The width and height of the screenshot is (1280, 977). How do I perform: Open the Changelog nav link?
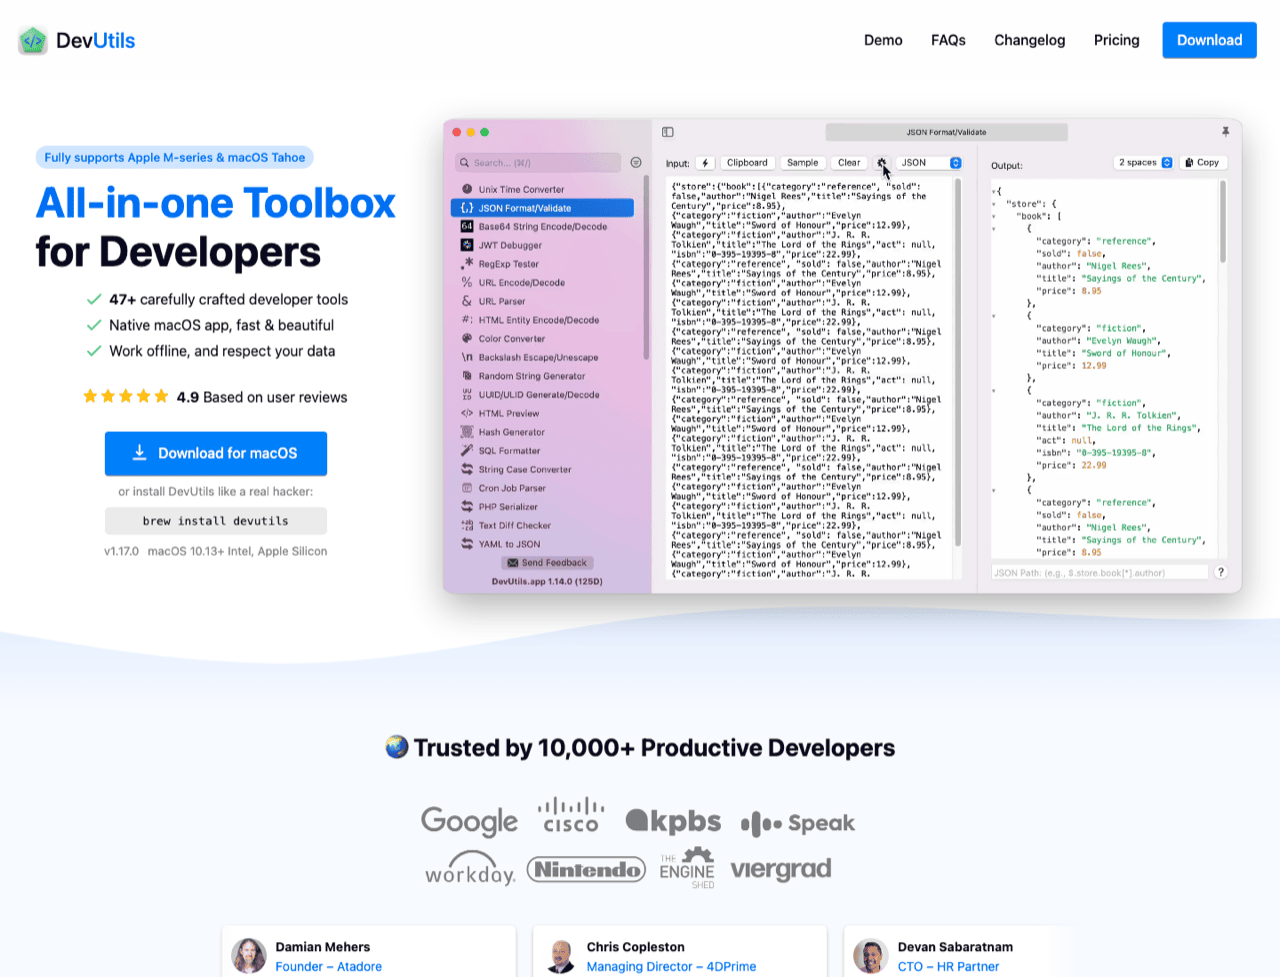(x=1029, y=40)
